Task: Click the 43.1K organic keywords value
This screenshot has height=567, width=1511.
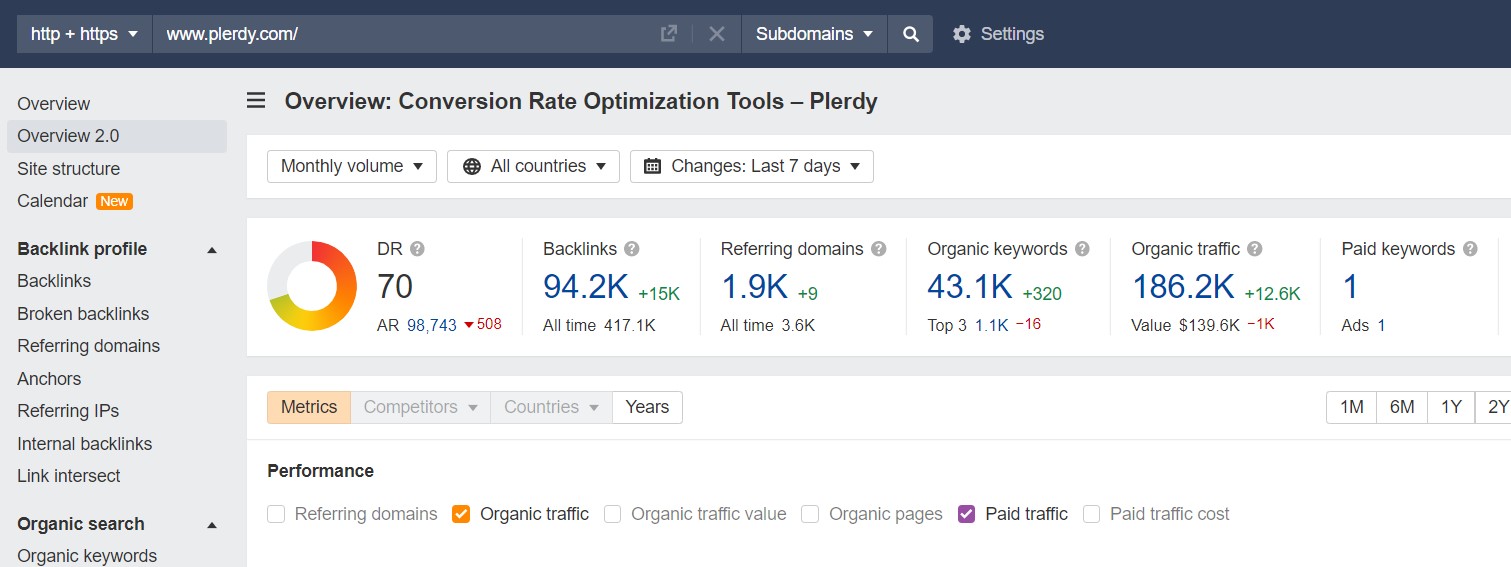Action: [x=970, y=287]
